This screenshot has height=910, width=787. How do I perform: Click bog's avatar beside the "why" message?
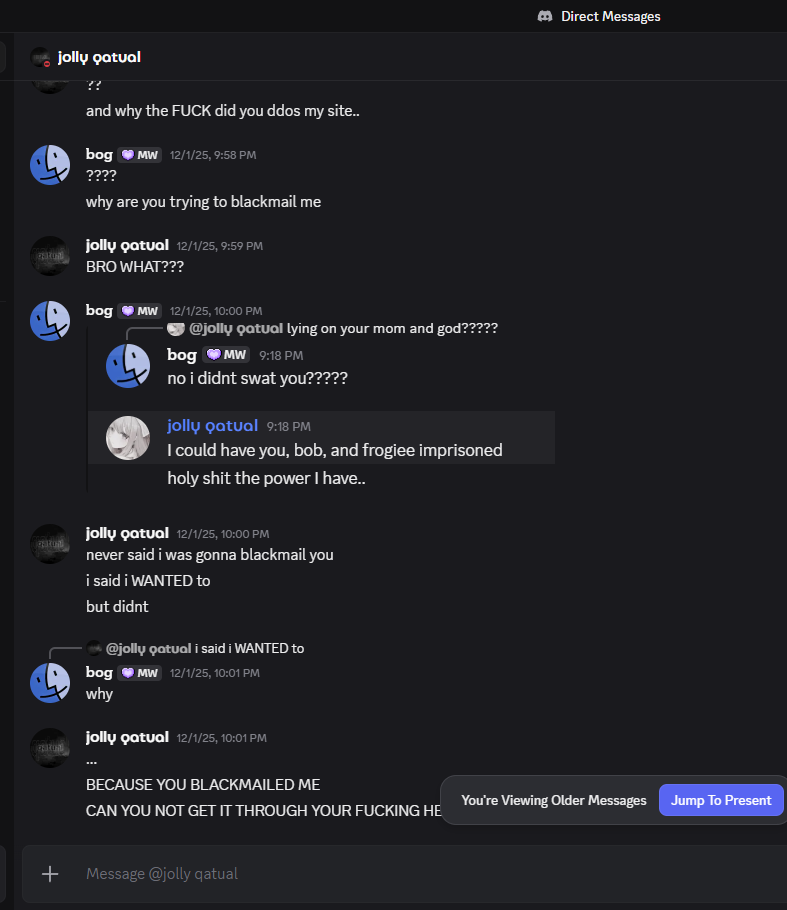click(50, 683)
